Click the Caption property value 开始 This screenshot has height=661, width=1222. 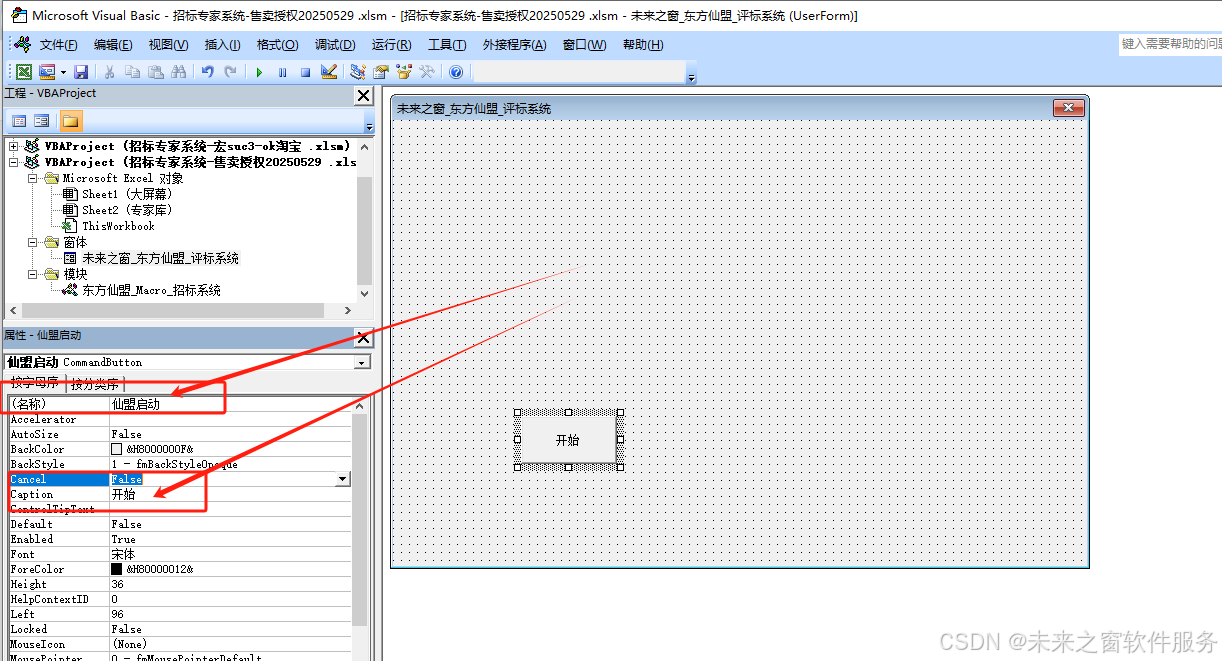[x=230, y=494]
